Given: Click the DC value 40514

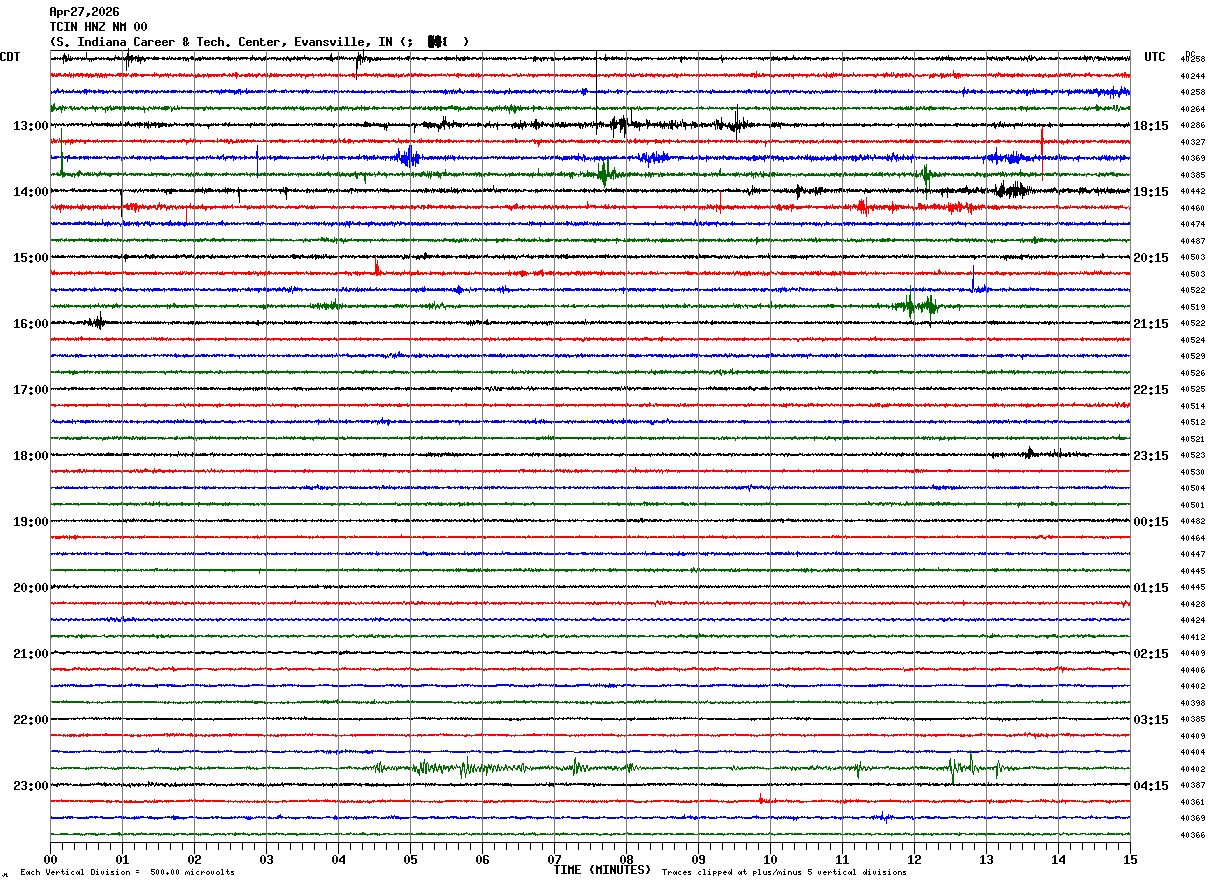Looking at the screenshot, I should 1193,406.
